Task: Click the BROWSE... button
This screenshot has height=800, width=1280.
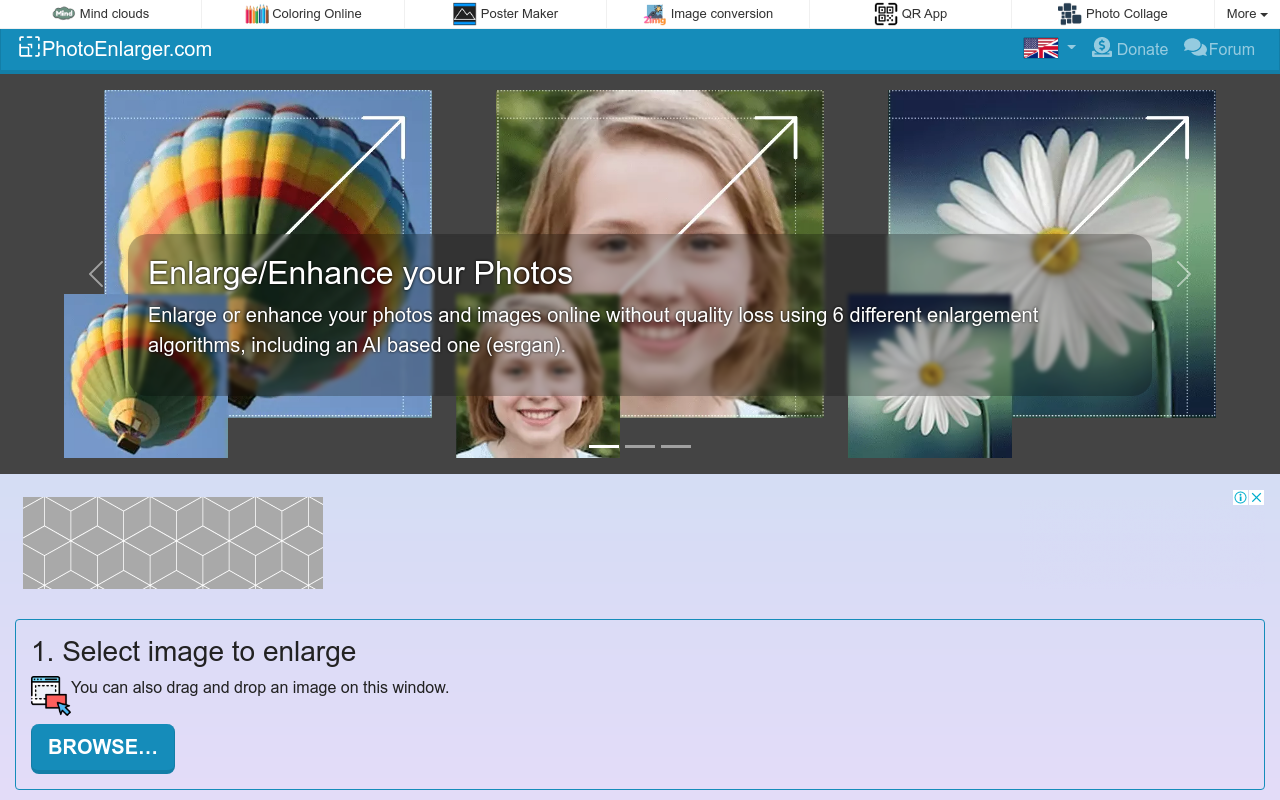Action: tap(103, 748)
